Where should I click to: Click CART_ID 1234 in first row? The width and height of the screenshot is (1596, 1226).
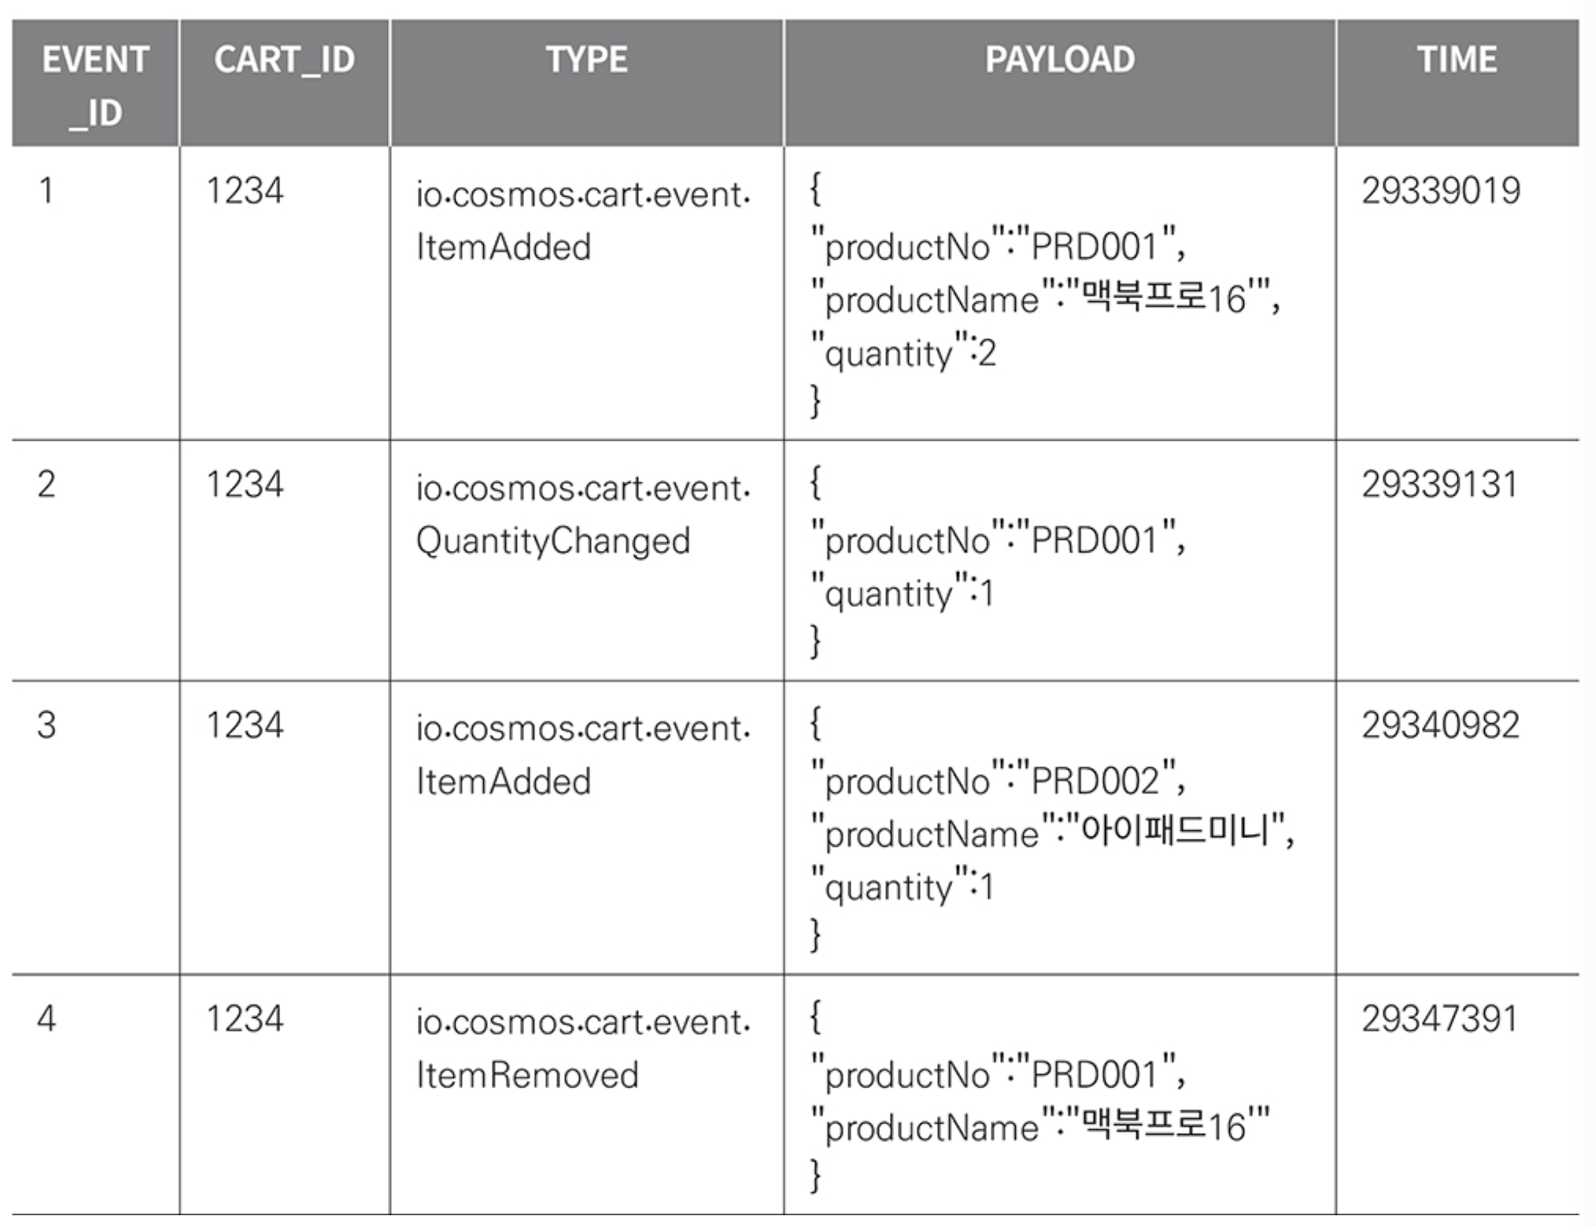(x=244, y=190)
